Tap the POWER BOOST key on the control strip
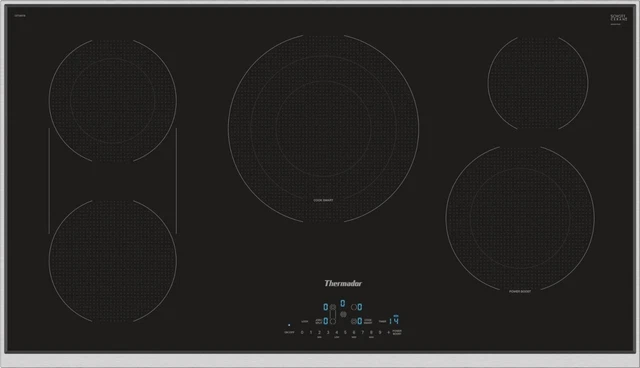This screenshot has height=368, width=640. pos(397,332)
